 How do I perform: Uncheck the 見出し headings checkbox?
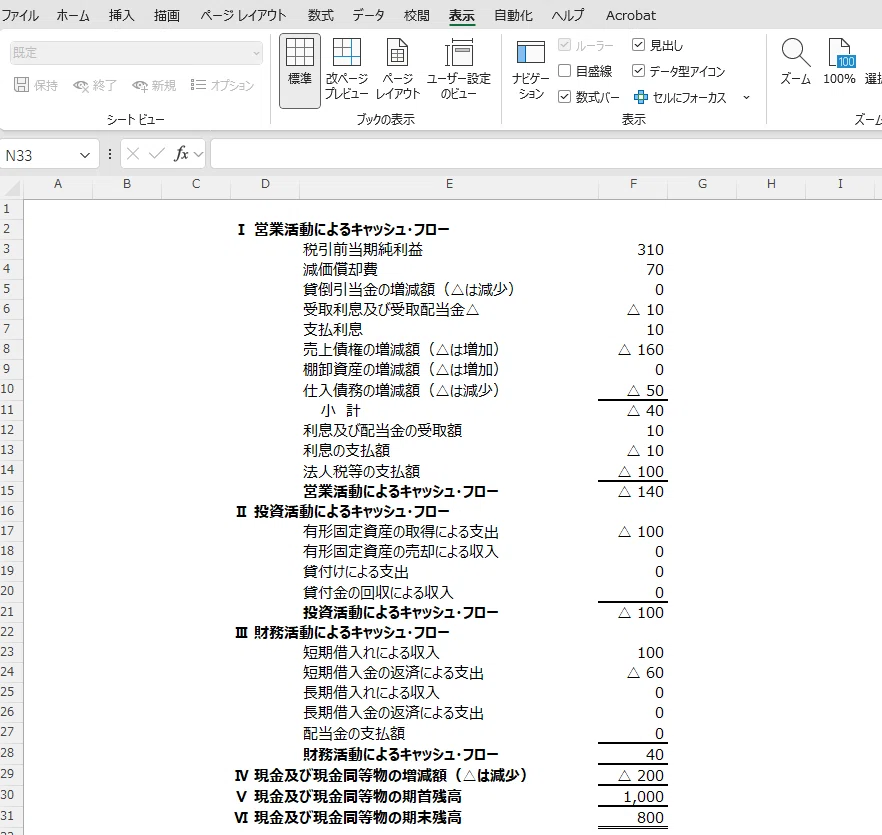tap(638, 44)
